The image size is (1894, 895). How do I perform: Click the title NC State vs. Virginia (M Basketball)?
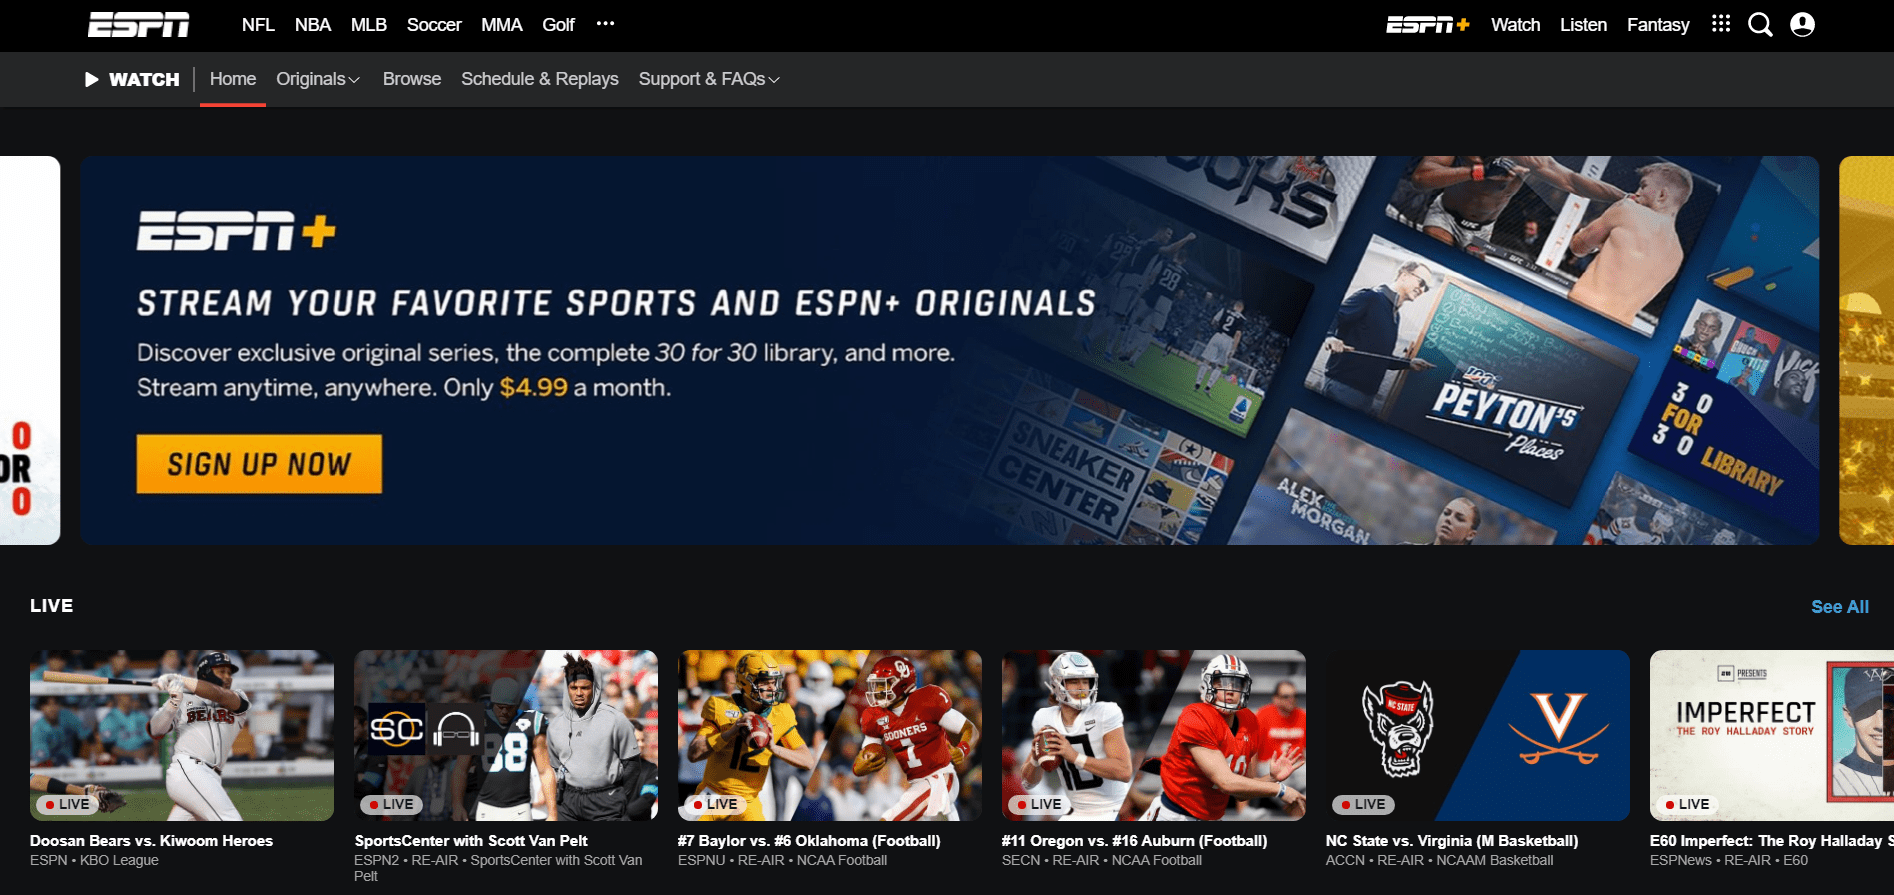point(1452,841)
